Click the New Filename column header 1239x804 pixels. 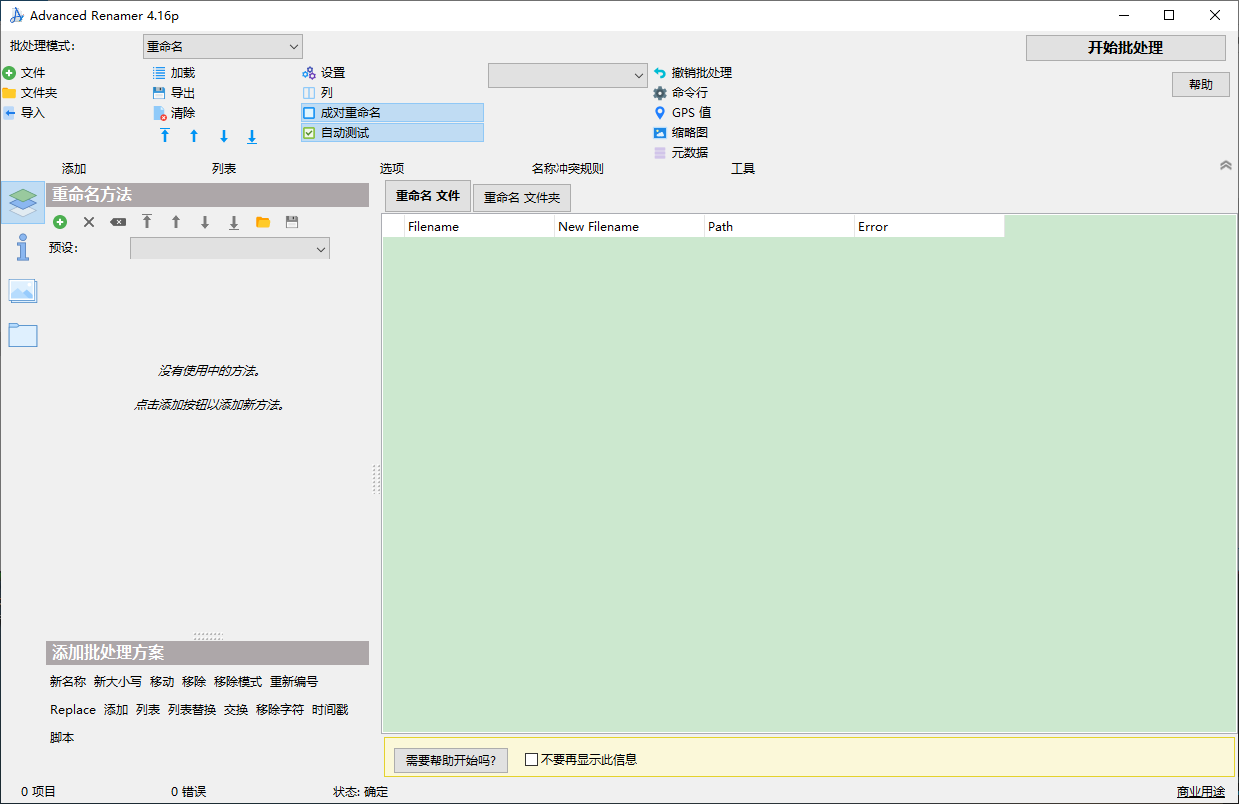(x=629, y=227)
